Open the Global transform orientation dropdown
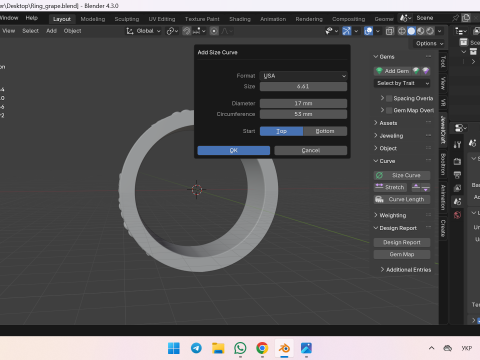The image size is (480, 360). (x=144, y=31)
